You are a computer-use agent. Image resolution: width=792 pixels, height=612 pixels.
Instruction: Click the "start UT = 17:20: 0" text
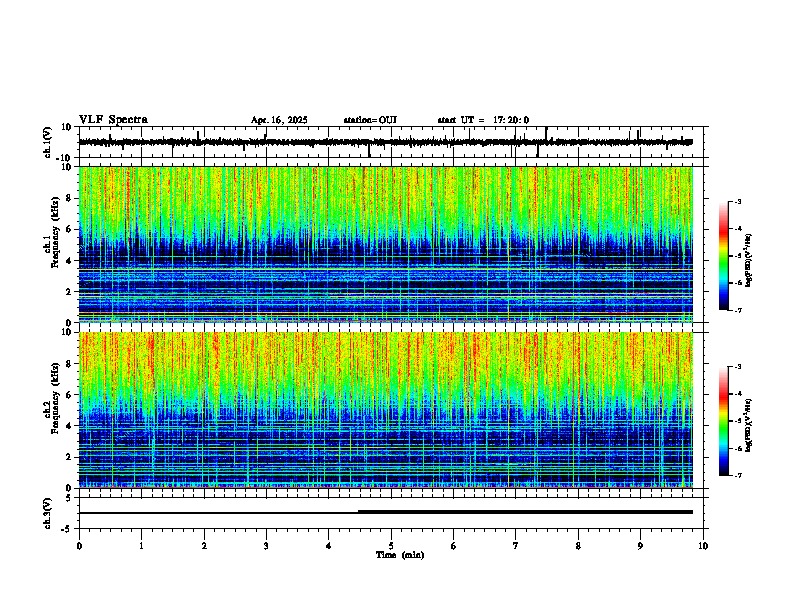(x=483, y=120)
